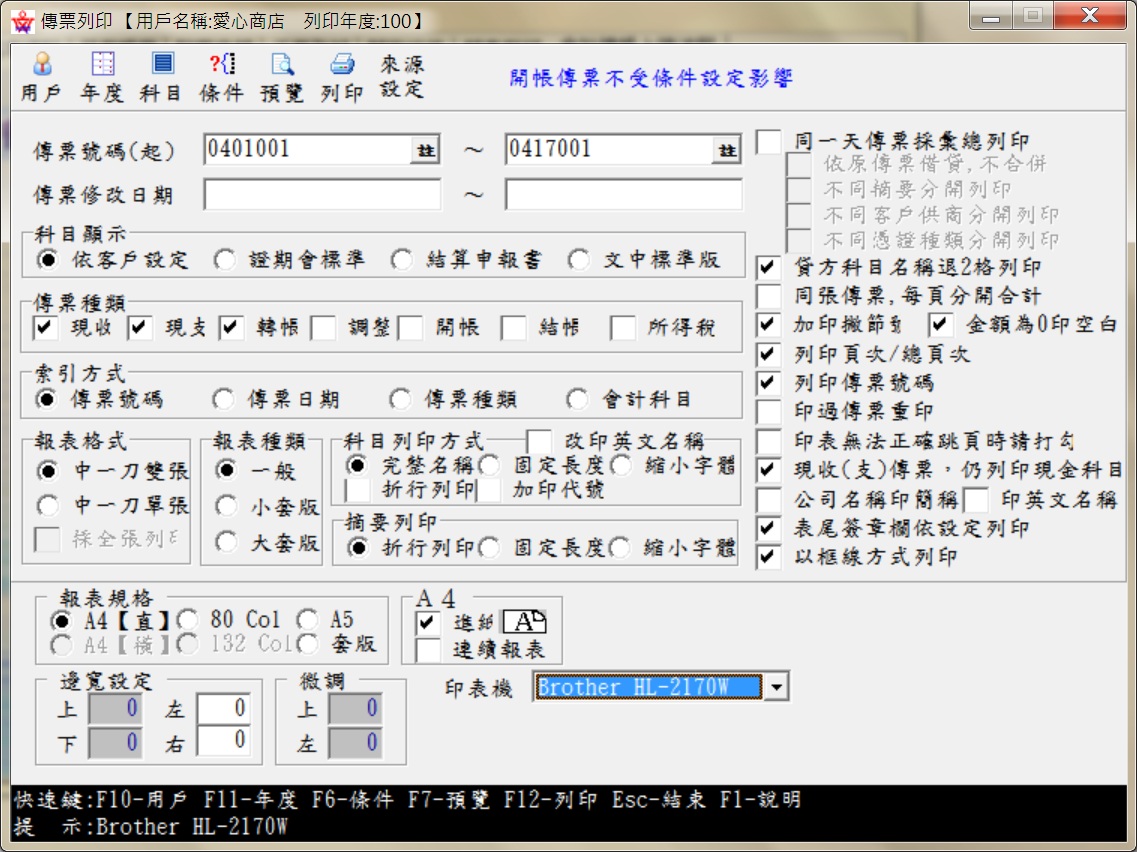Open 來源設定 (Source Settings)
The height and width of the screenshot is (852, 1137).
pos(402,77)
